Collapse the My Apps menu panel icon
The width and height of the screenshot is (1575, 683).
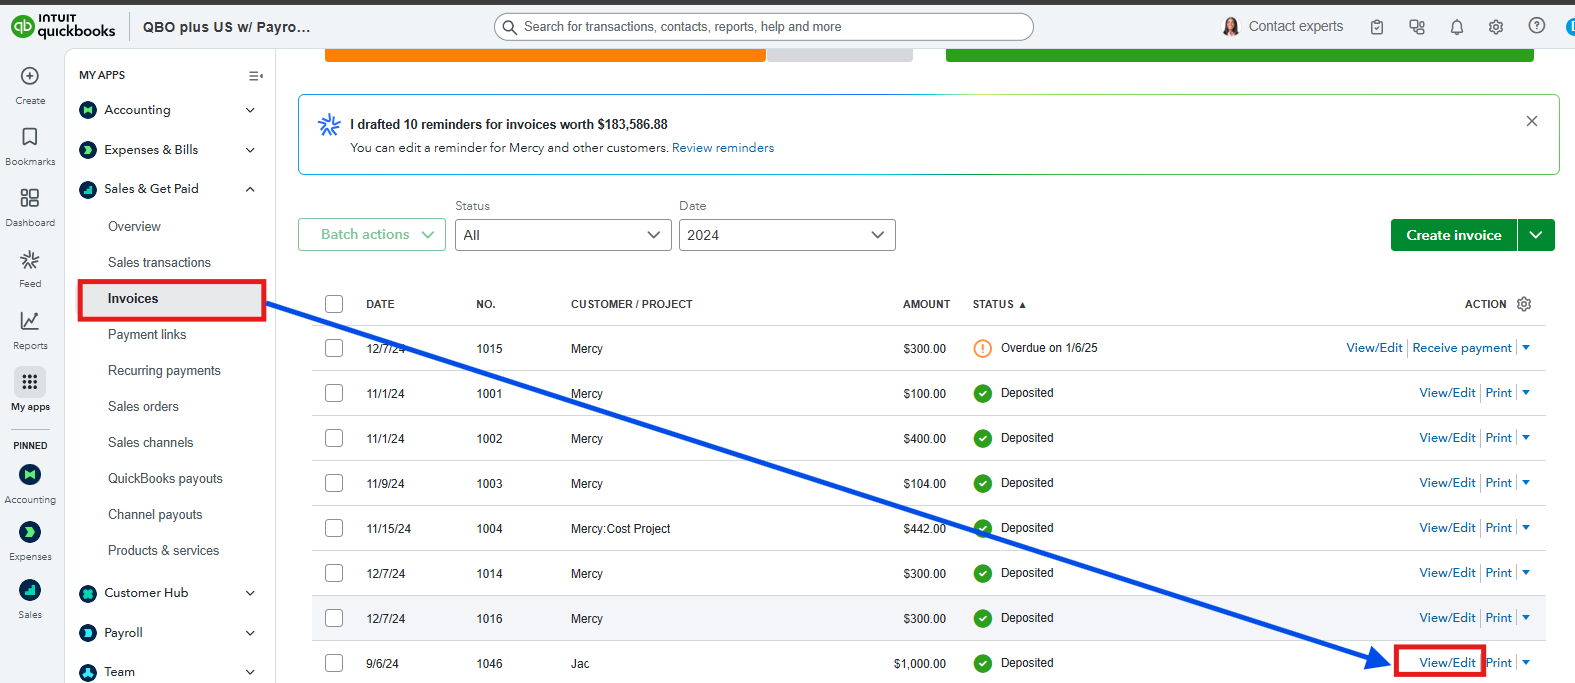pyautogui.click(x=255, y=76)
